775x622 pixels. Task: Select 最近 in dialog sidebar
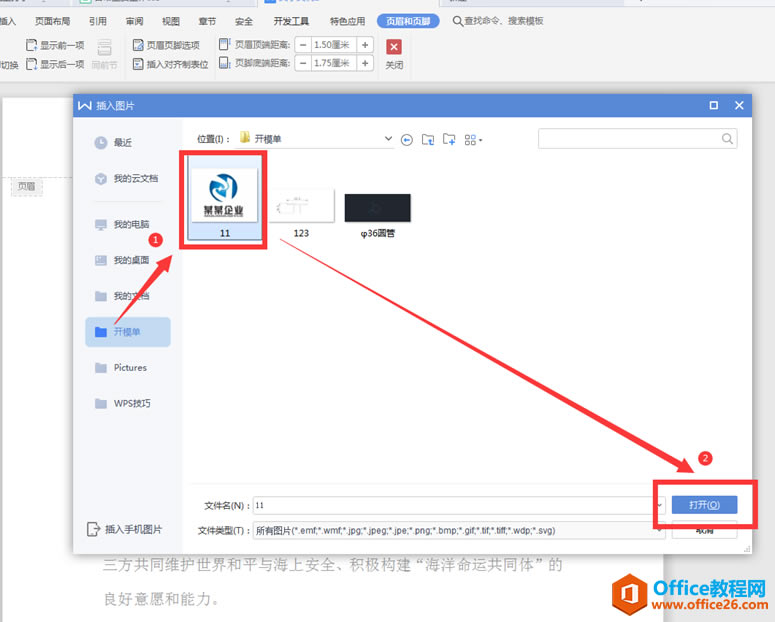coord(113,142)
